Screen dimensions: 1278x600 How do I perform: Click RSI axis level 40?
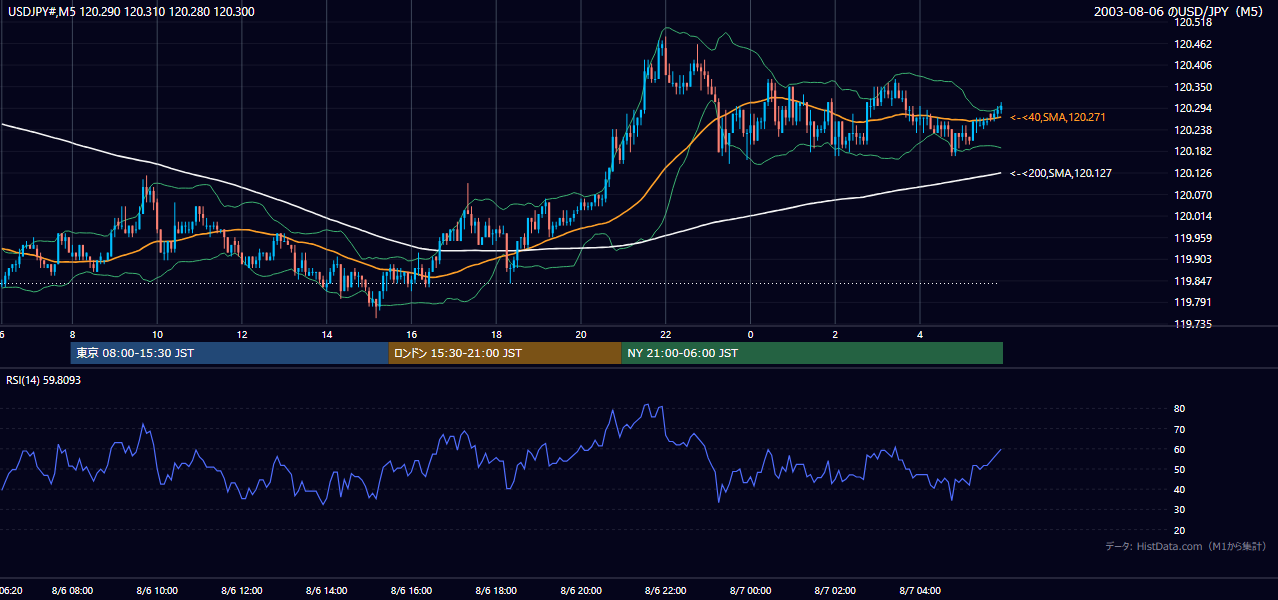click(x=1180, y=489)
